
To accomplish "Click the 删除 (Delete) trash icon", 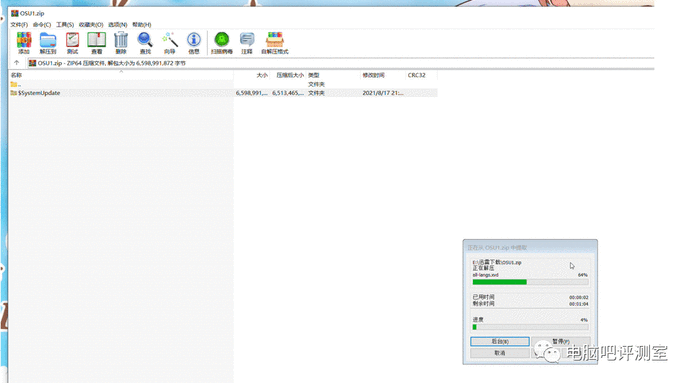I will pos(121,43).
